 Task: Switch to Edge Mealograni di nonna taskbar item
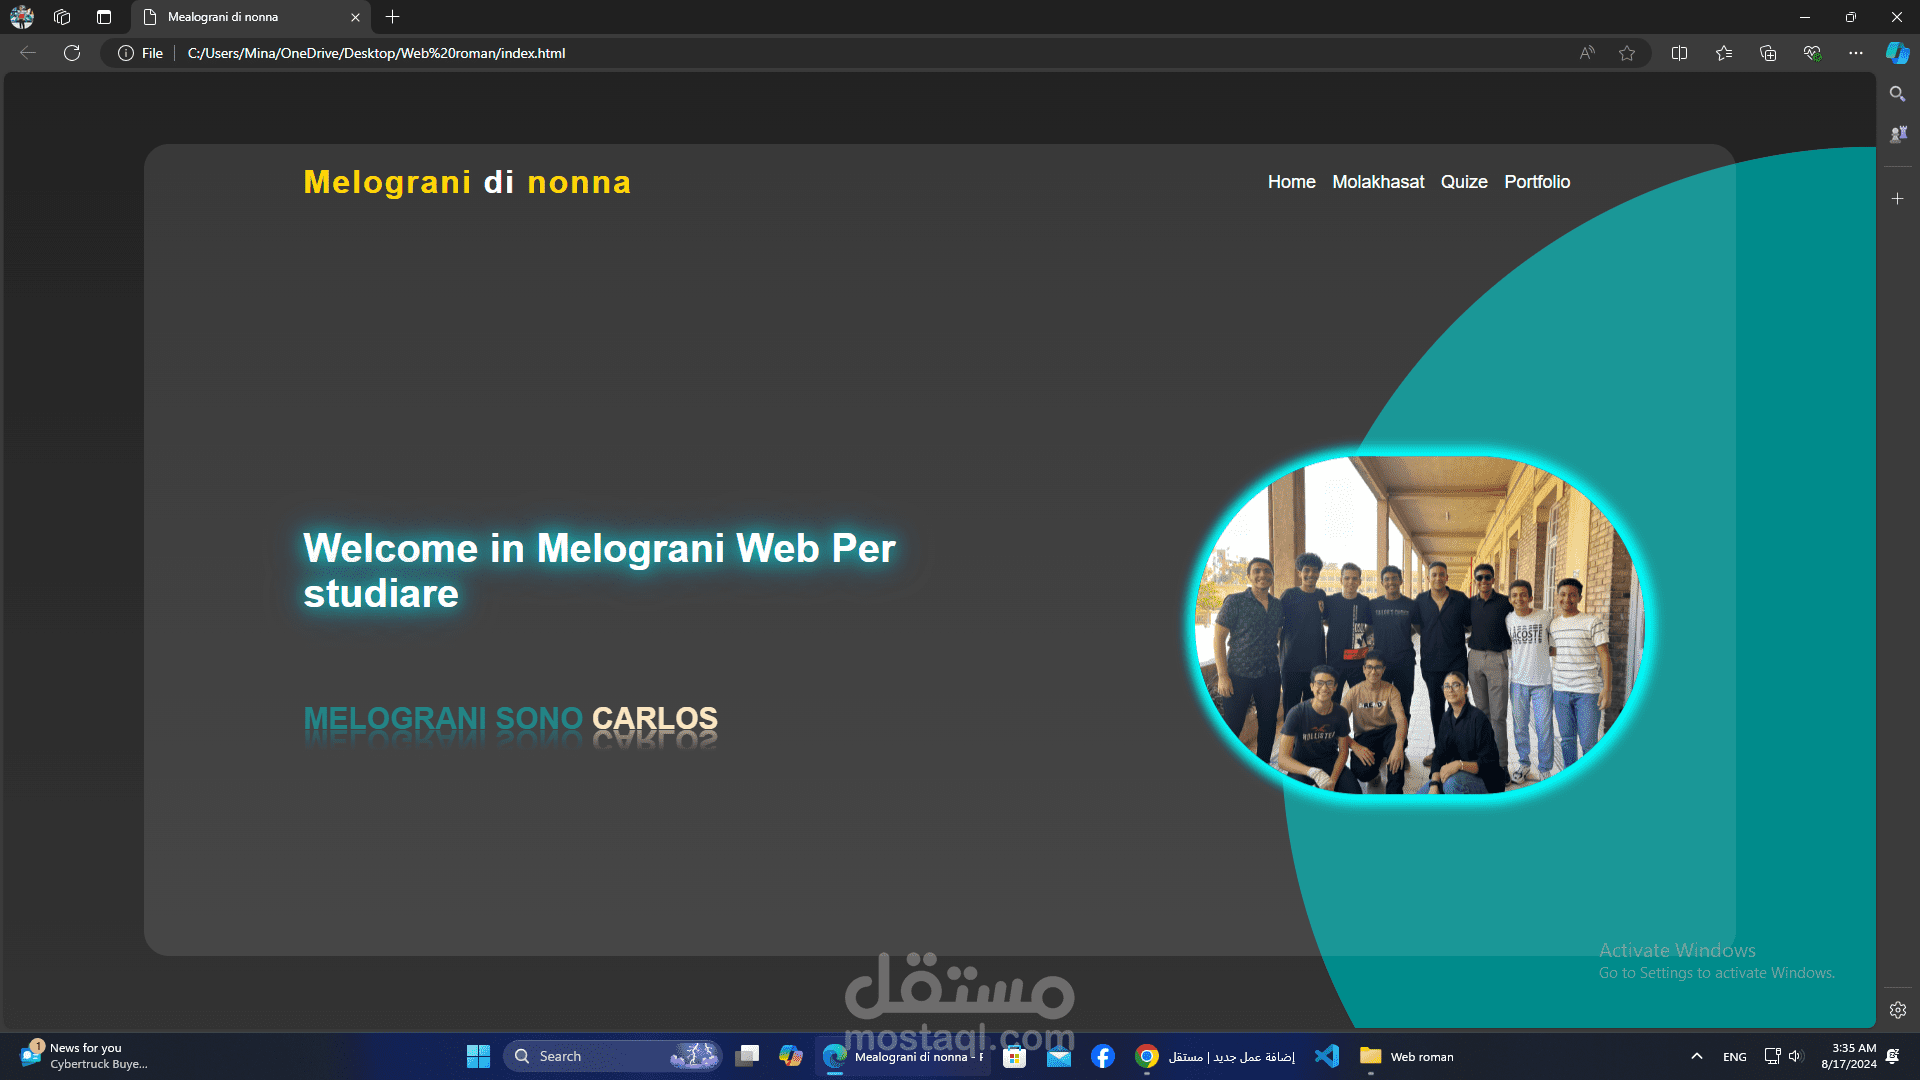[x=903, y=1056]
